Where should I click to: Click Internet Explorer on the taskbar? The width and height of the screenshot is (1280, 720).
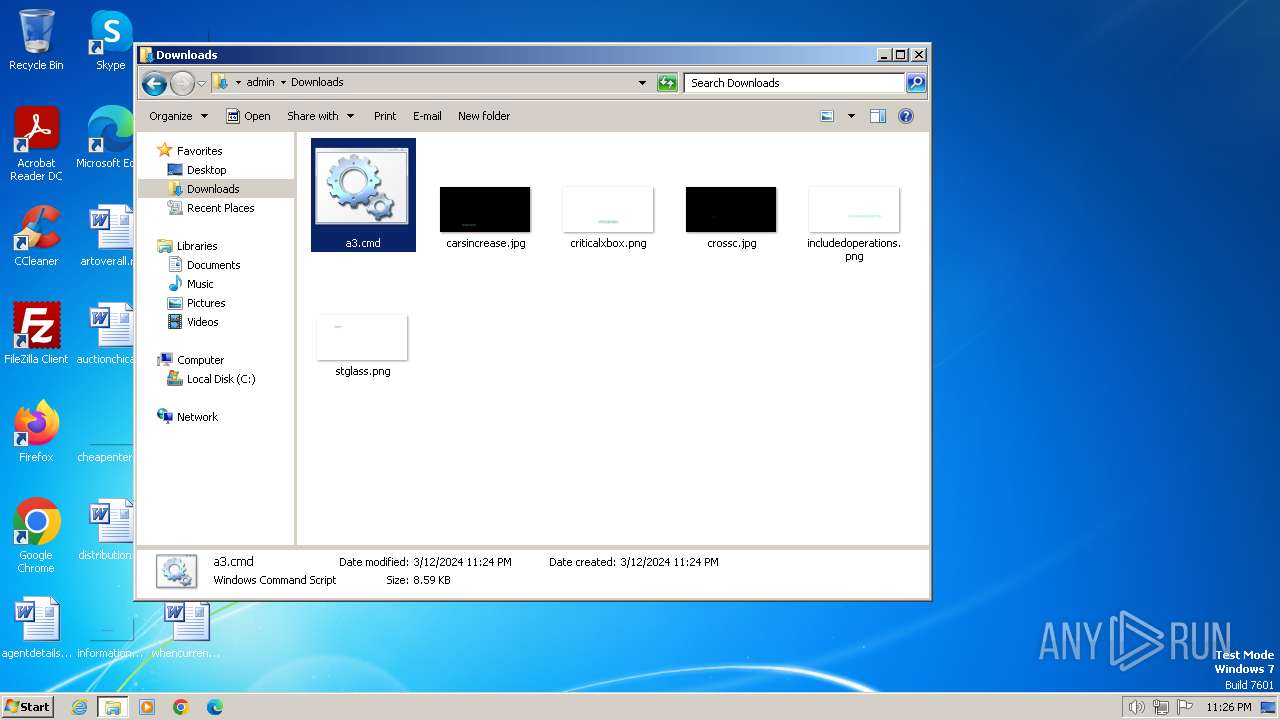[79, 707]
